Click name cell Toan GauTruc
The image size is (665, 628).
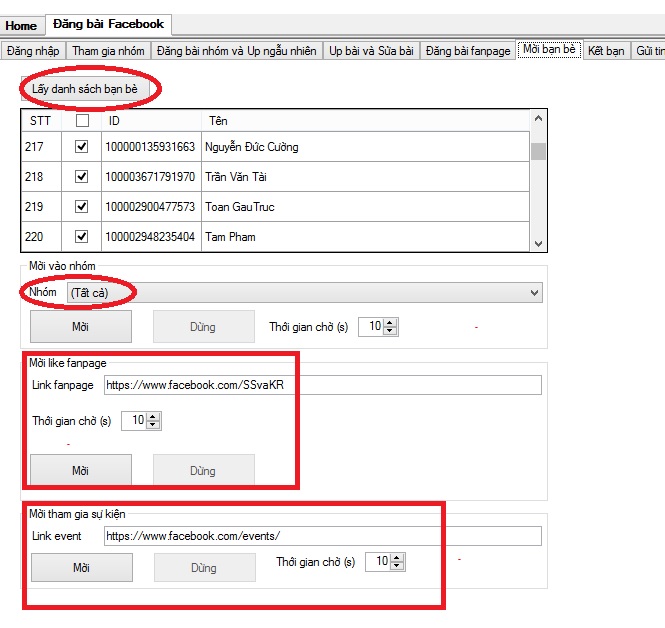click(x=365, y=207)
